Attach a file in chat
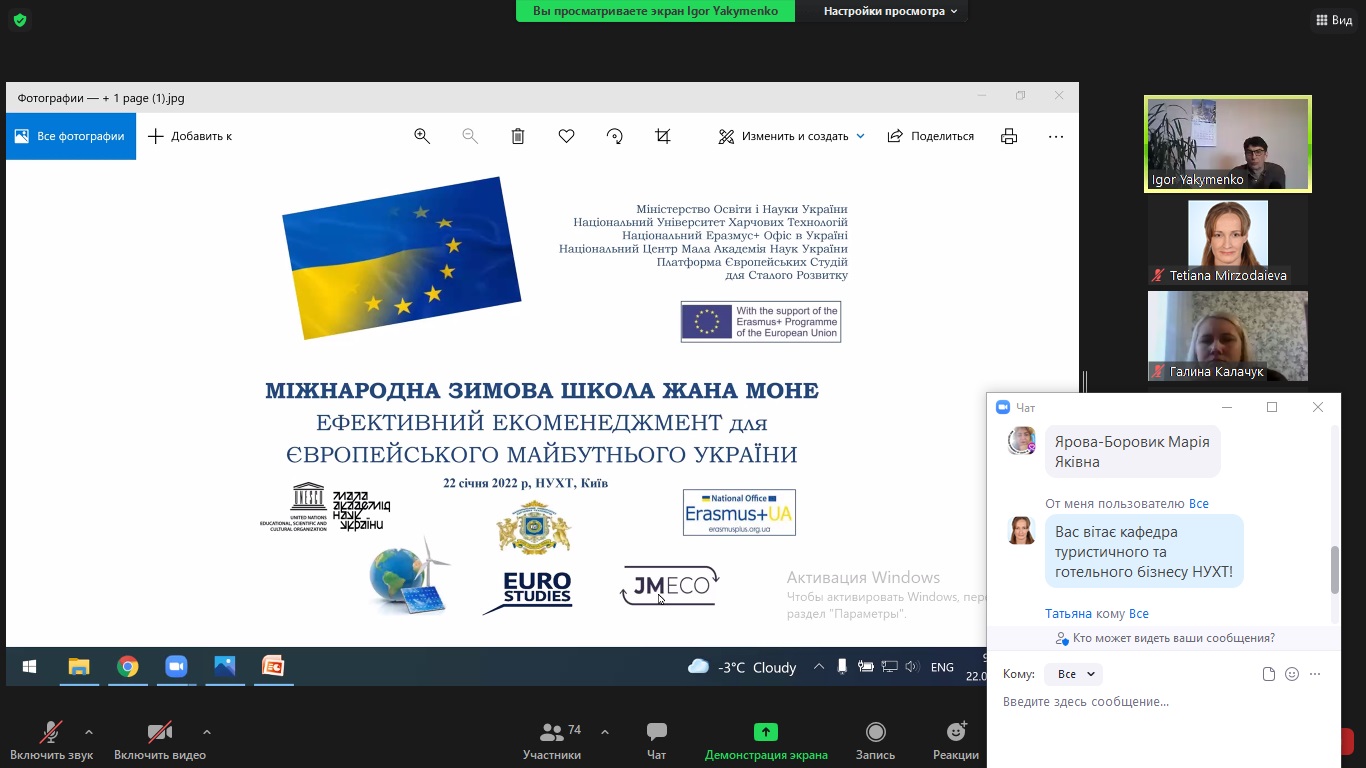The width and height of the screenshot is (1366, 768). point(1269,674)
